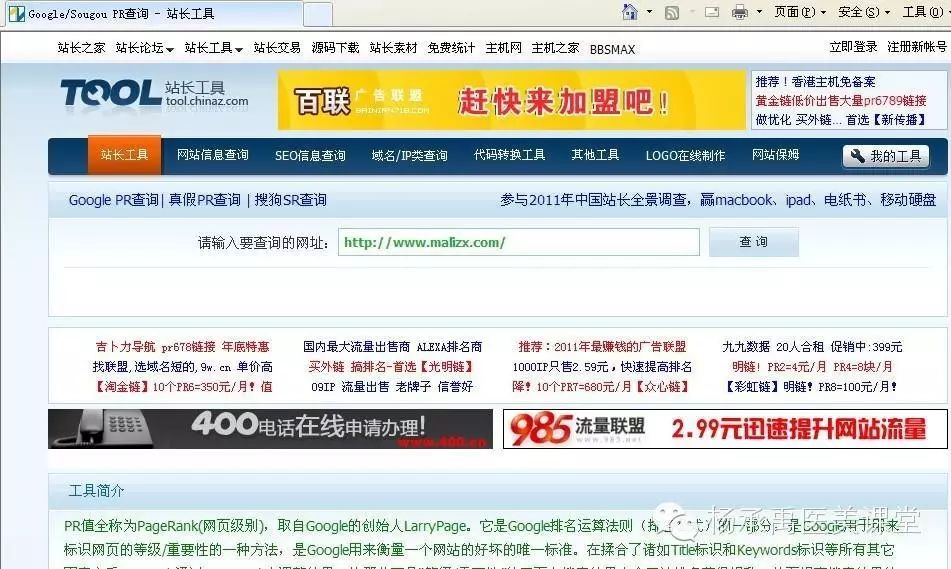Open 做优化 买外链 新传播 ad link
Image resolution: width=951 pixels, height=569 pixels.
841,120
